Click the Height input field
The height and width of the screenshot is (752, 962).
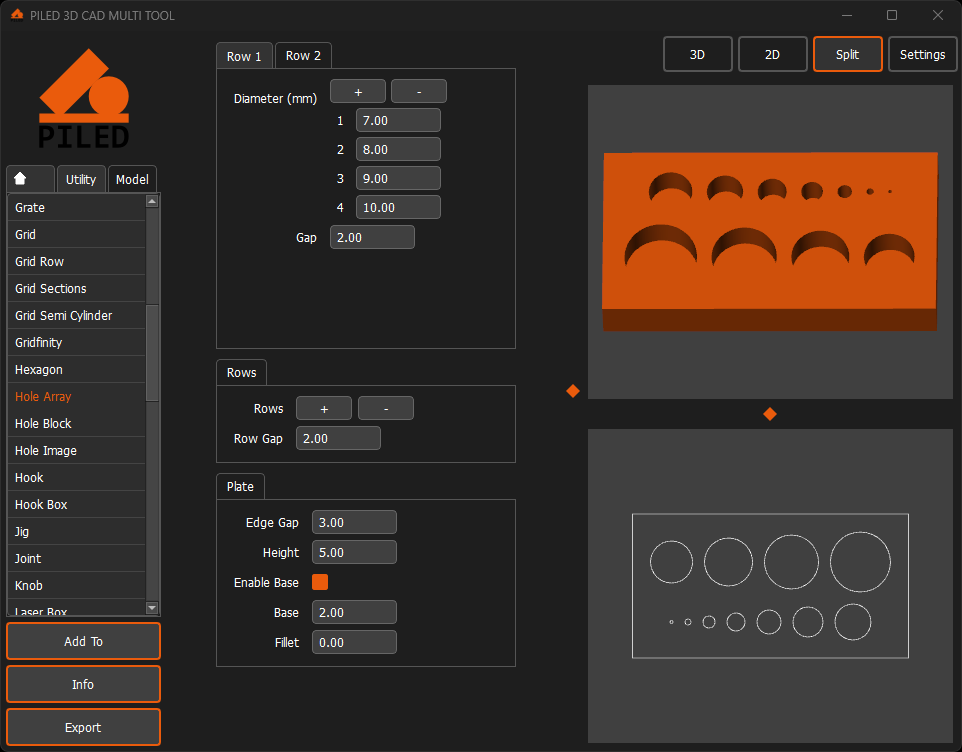point(354,552)
